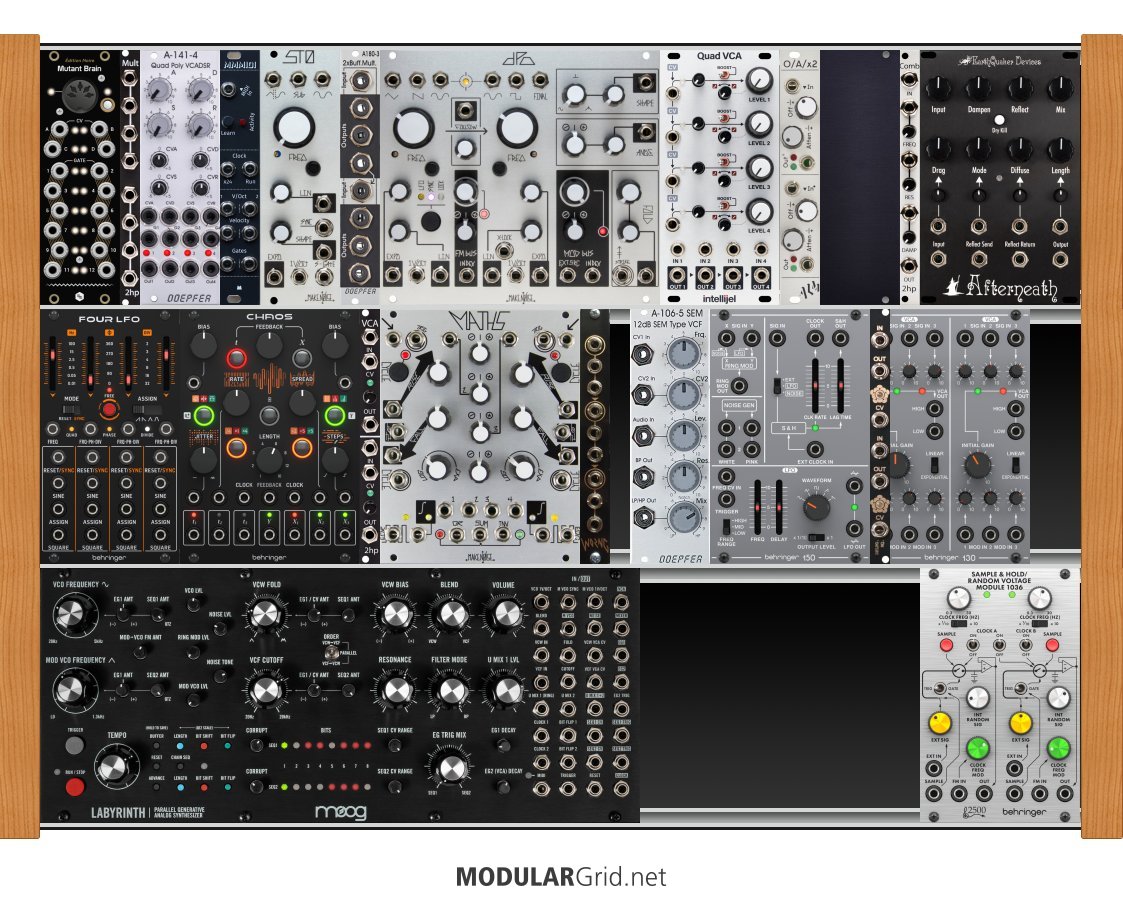Click the Pink noise output jack

751,450
